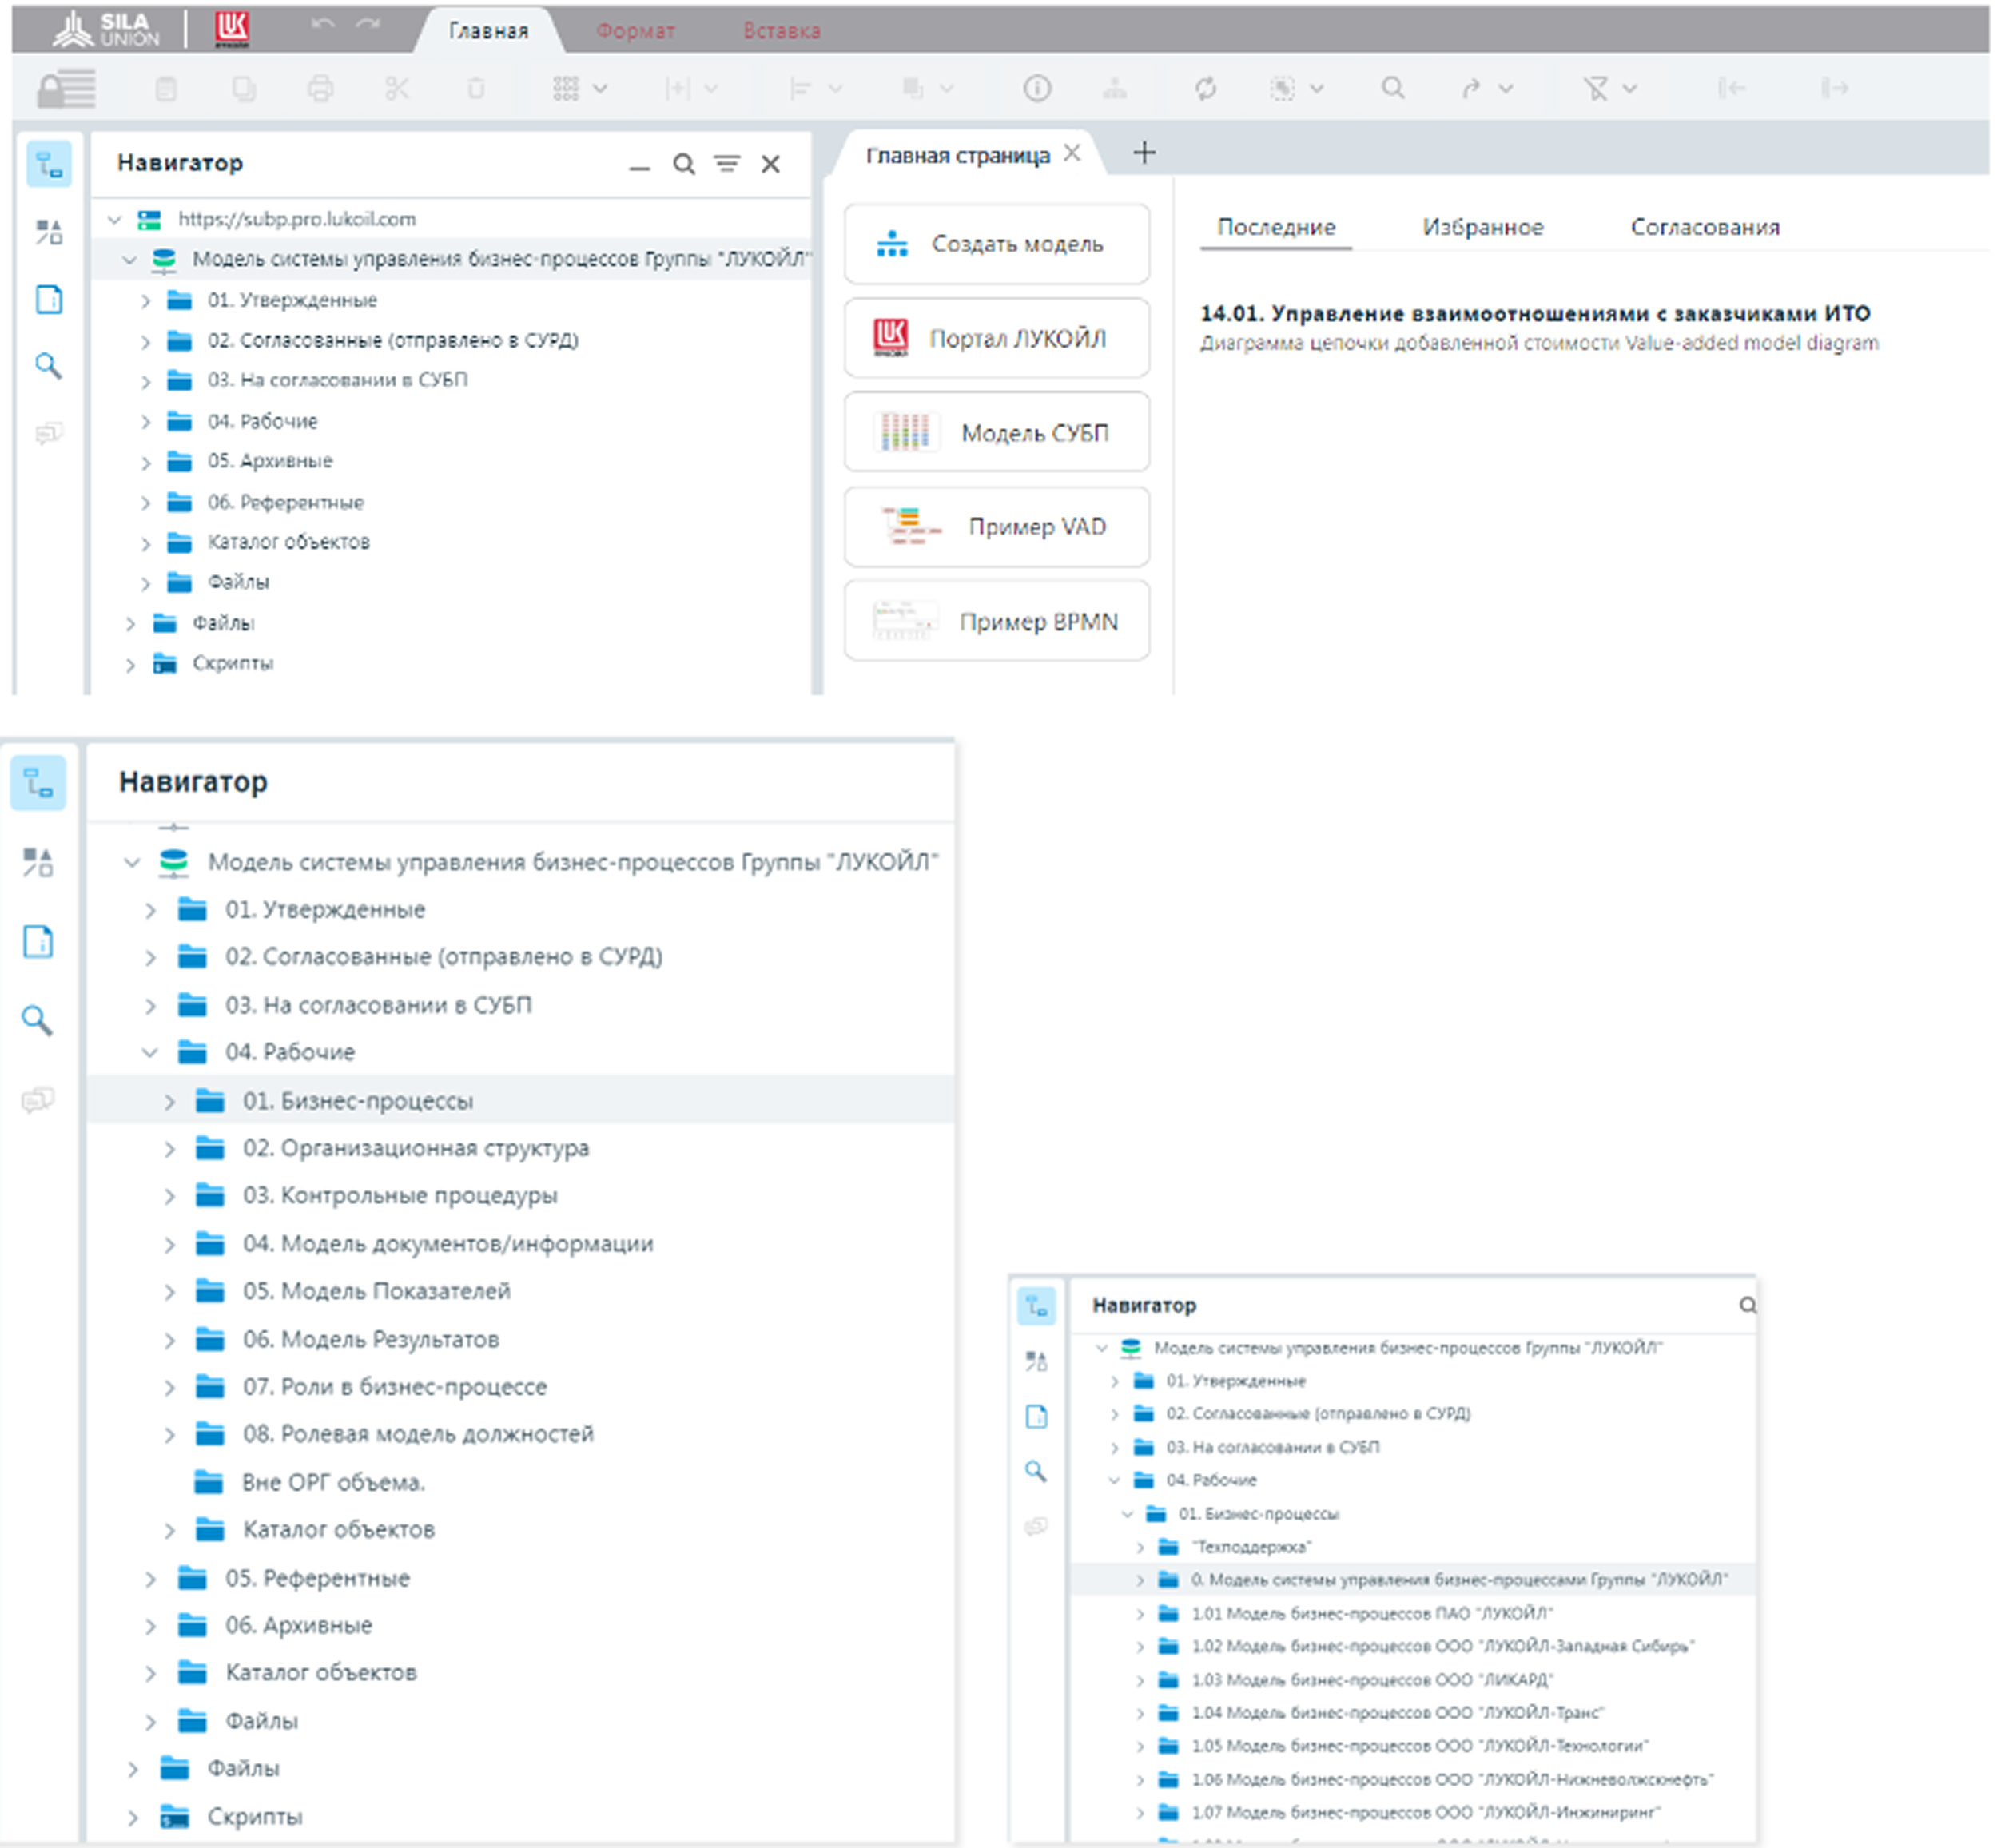Click the lock icon at toolbar left
The height and width of the screenshot is (1848, 1997).
pos(66,89)
